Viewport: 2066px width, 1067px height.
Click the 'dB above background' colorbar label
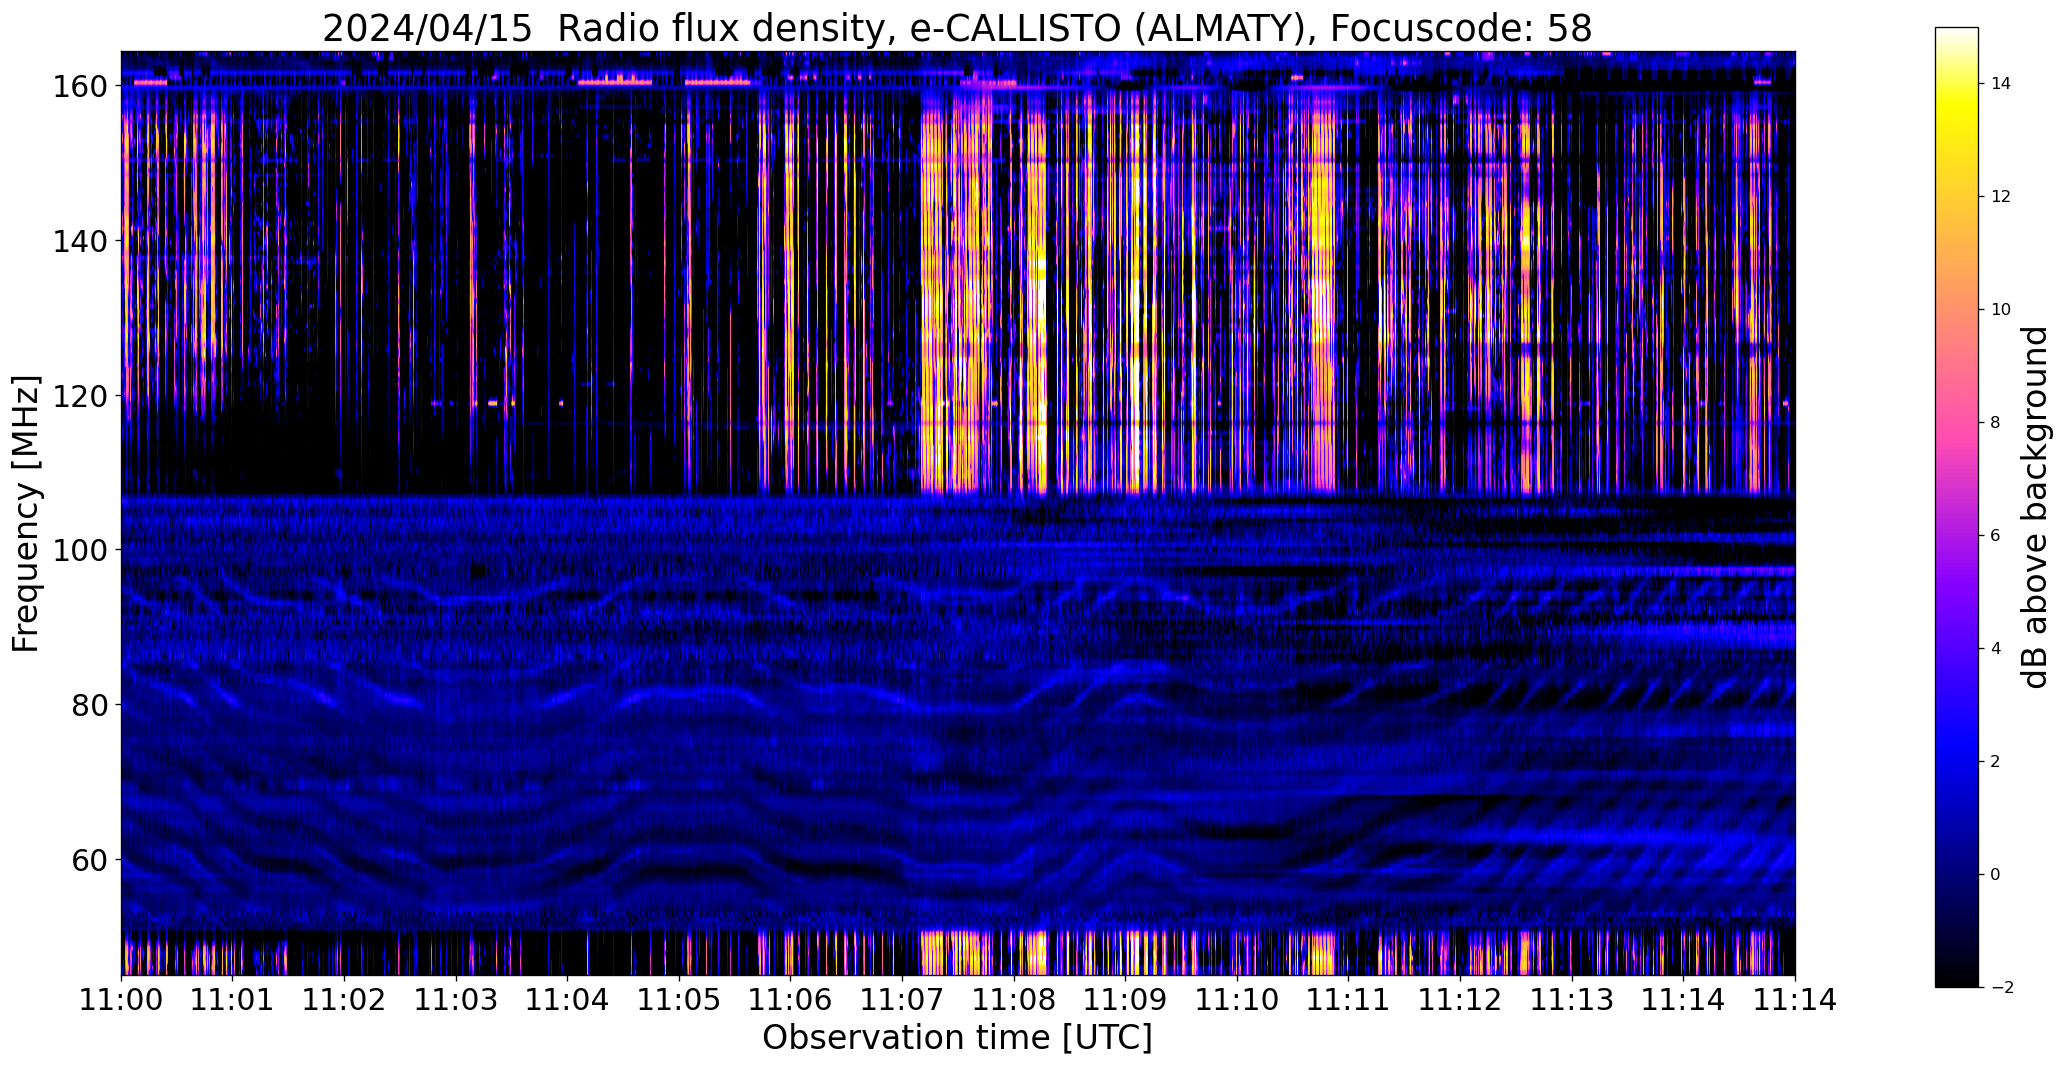point(2035,507)
